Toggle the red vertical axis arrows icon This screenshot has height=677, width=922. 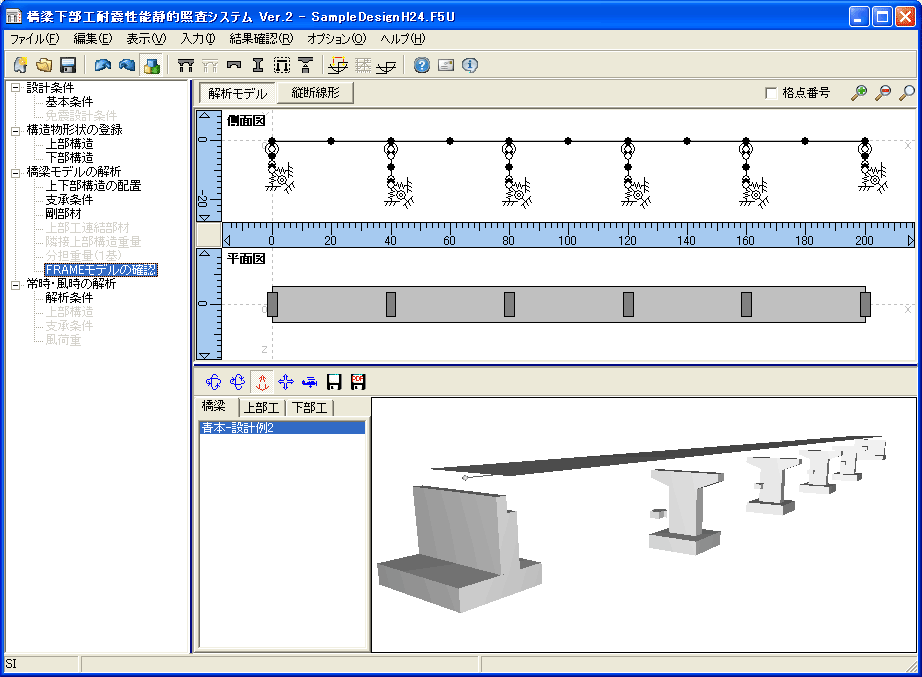[262, 382]
